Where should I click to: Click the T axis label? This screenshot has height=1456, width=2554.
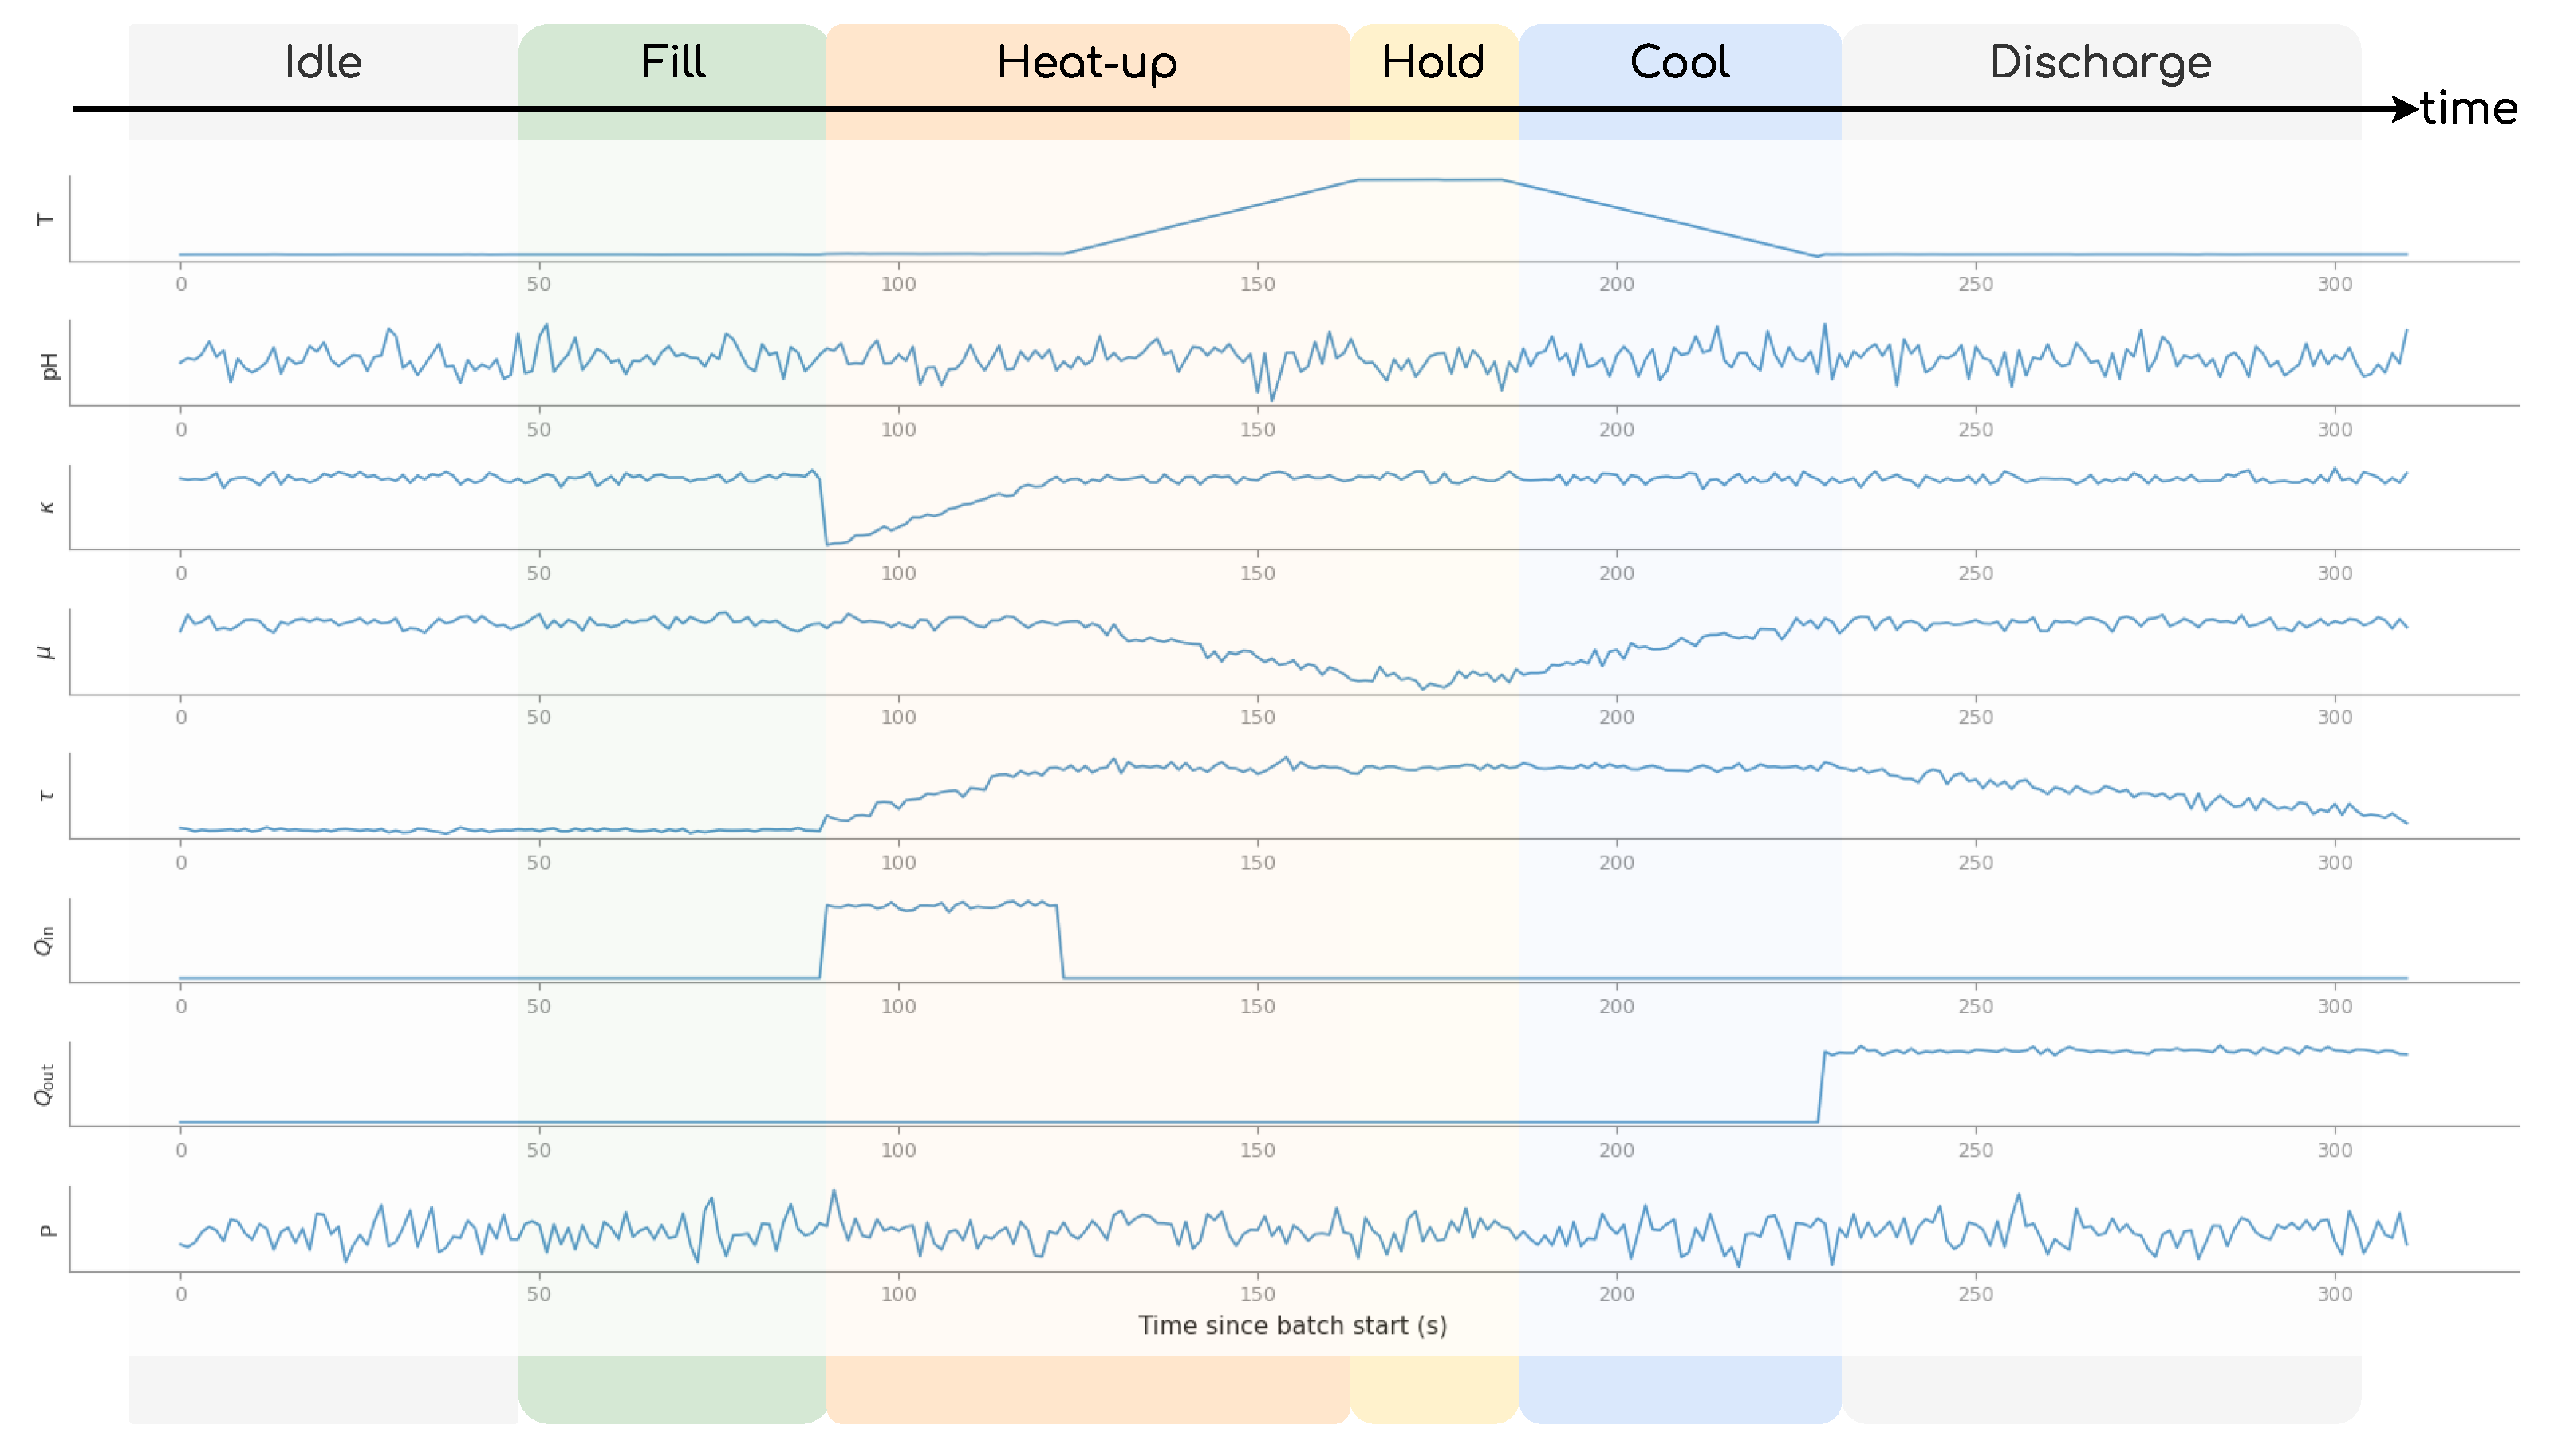pos(45,219)
